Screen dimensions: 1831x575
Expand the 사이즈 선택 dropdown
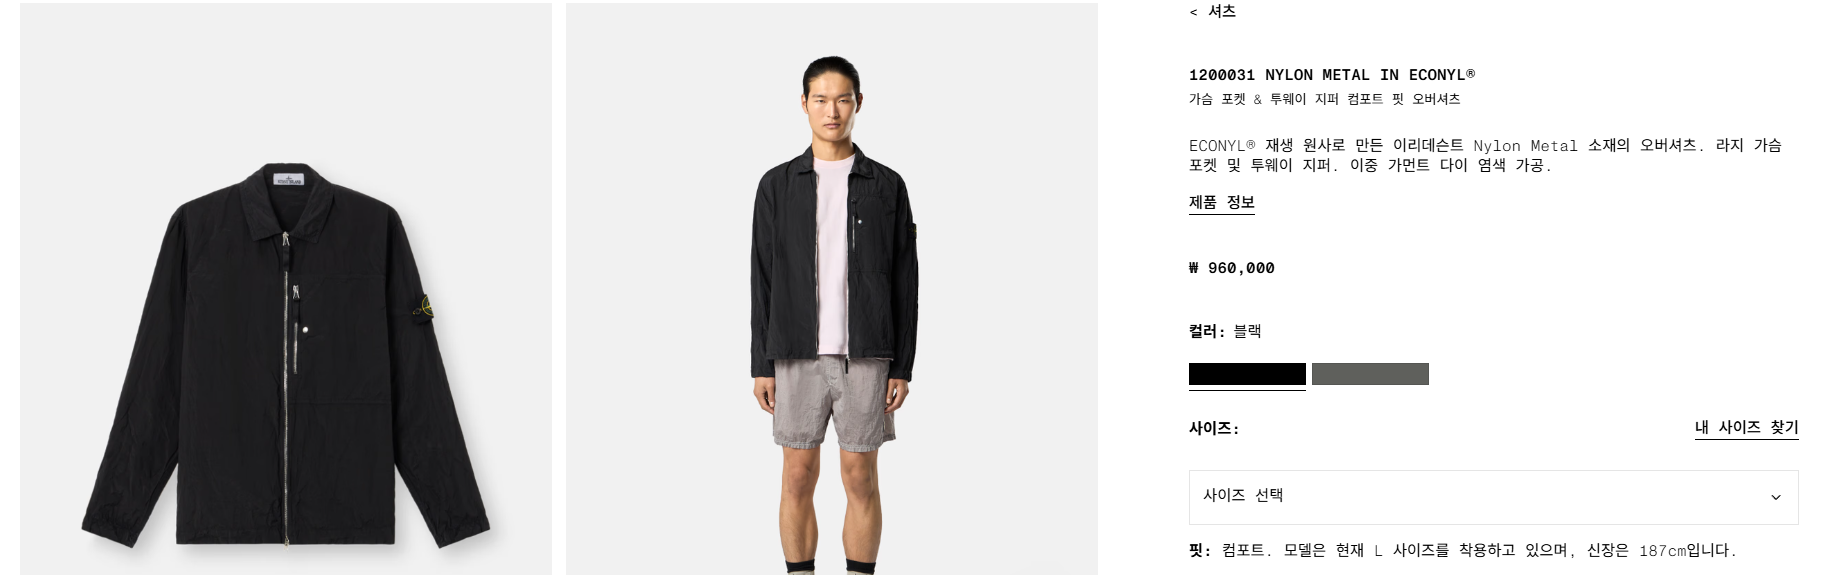(x=1493, y=497)
